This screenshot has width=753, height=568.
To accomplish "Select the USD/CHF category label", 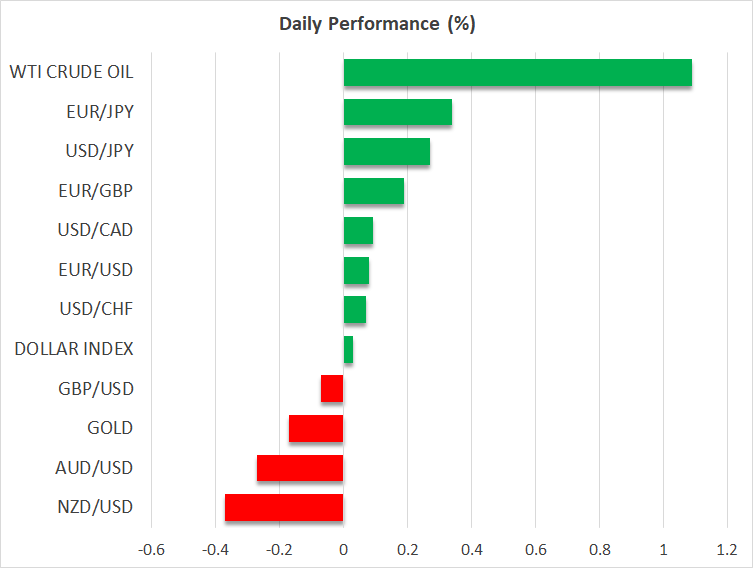I will (97, 309).
